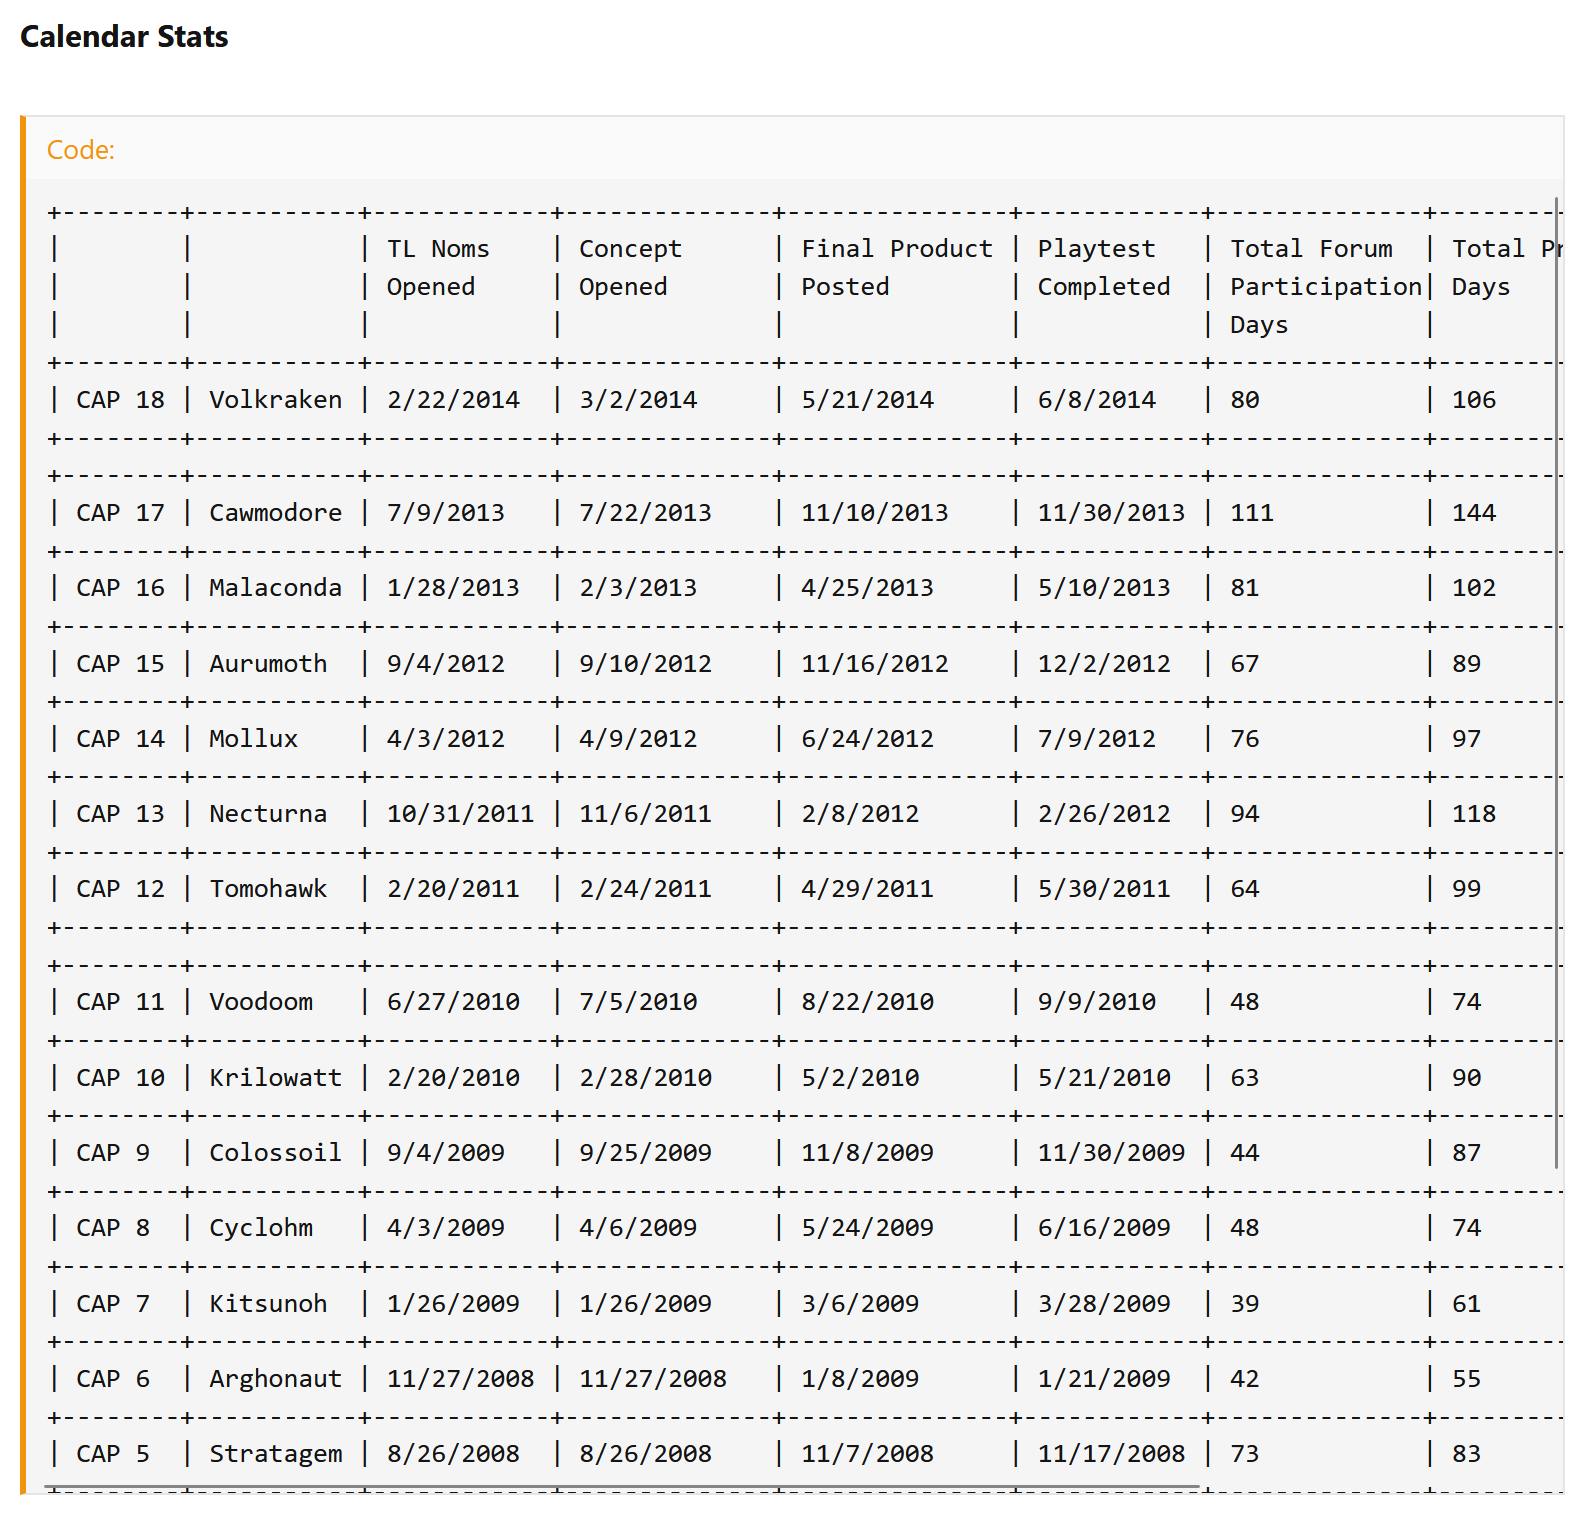Viewport: 1582px width, 1522px height.
Task: Click the date "7/9/2013"
Action: (445, 513)
